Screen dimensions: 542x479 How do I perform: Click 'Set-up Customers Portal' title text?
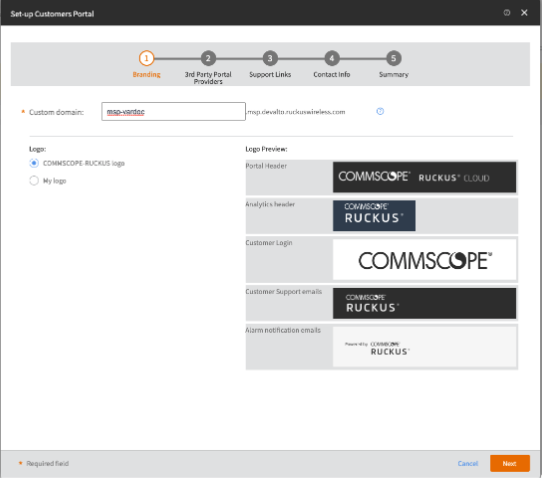[52, 14]
